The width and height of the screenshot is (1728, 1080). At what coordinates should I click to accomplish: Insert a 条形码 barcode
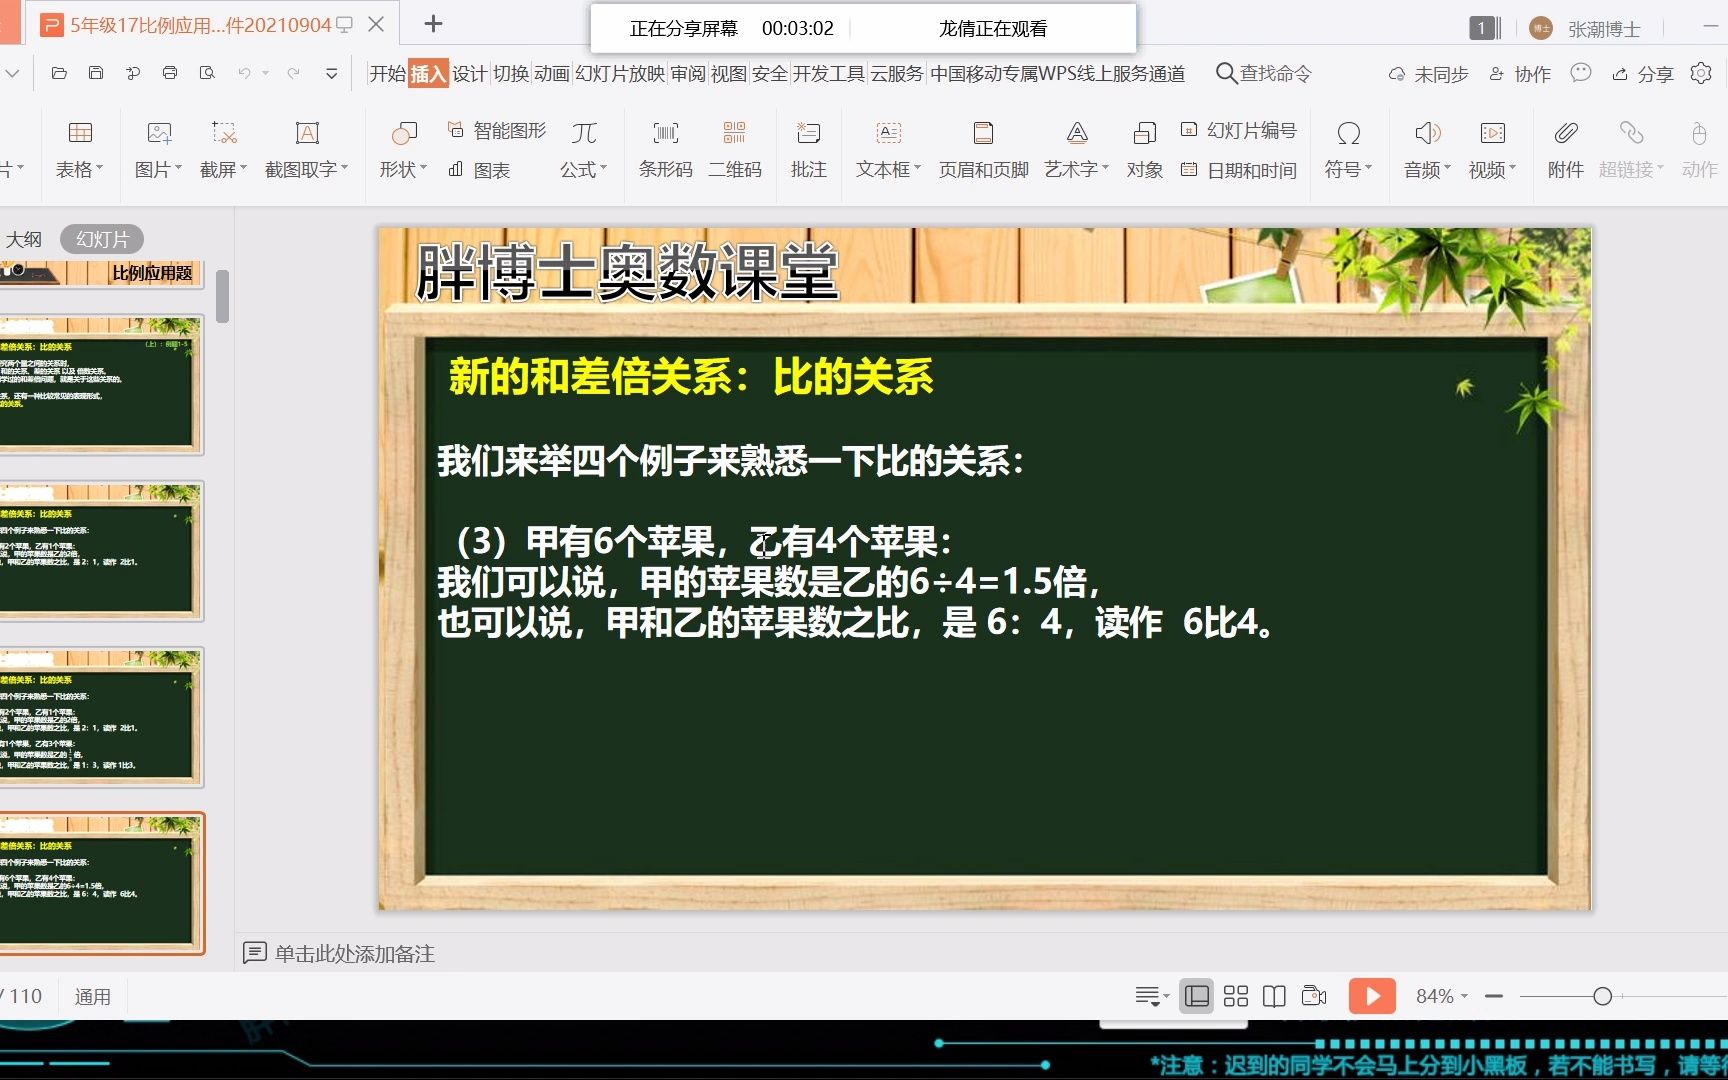point(665,148)
